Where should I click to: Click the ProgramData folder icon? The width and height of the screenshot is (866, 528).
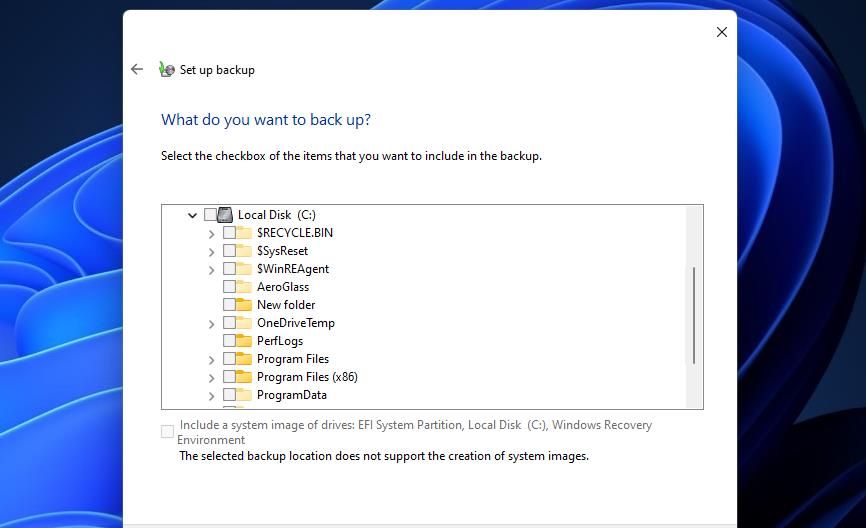coord(244,395)
